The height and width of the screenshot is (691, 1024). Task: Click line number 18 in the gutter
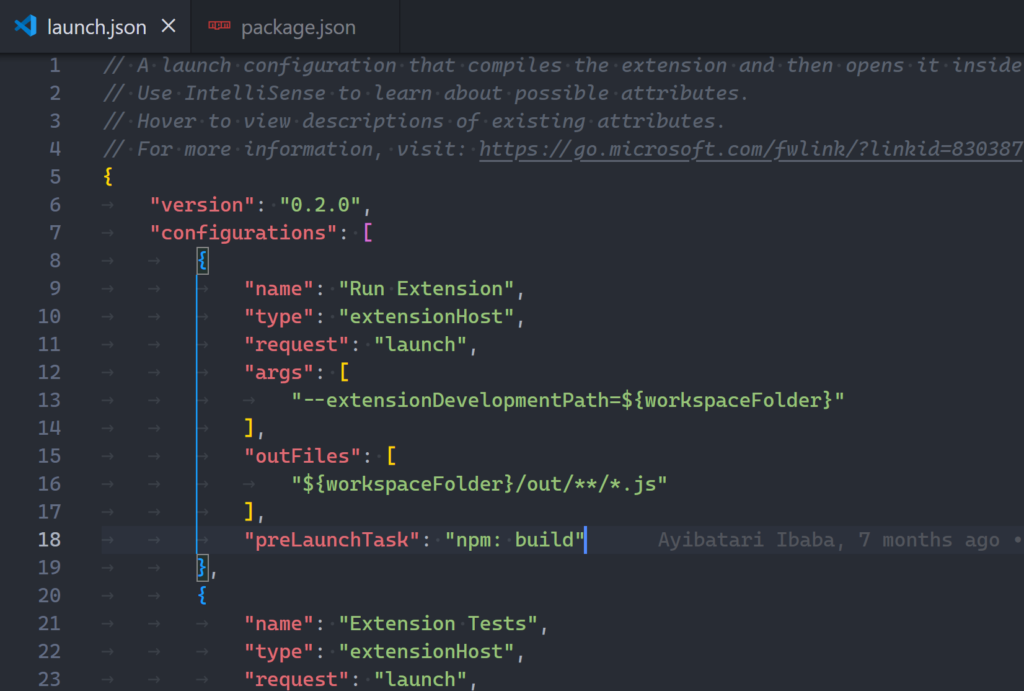49,540
